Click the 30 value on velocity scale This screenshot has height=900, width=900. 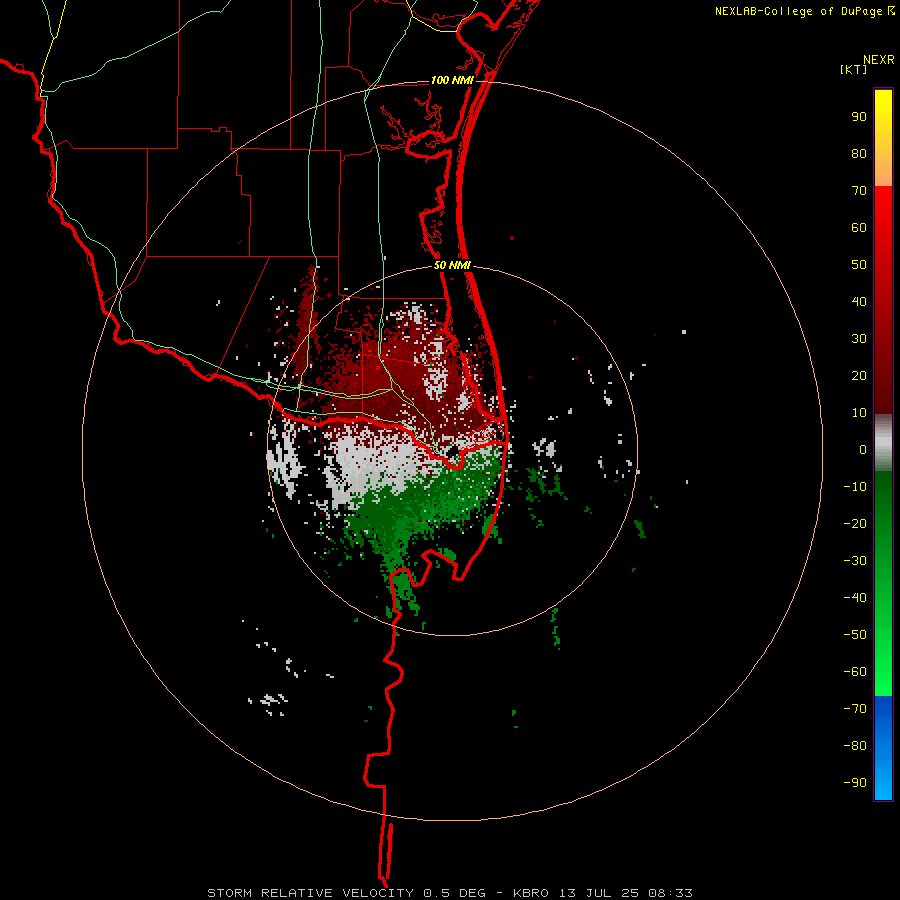pos(859,339)
